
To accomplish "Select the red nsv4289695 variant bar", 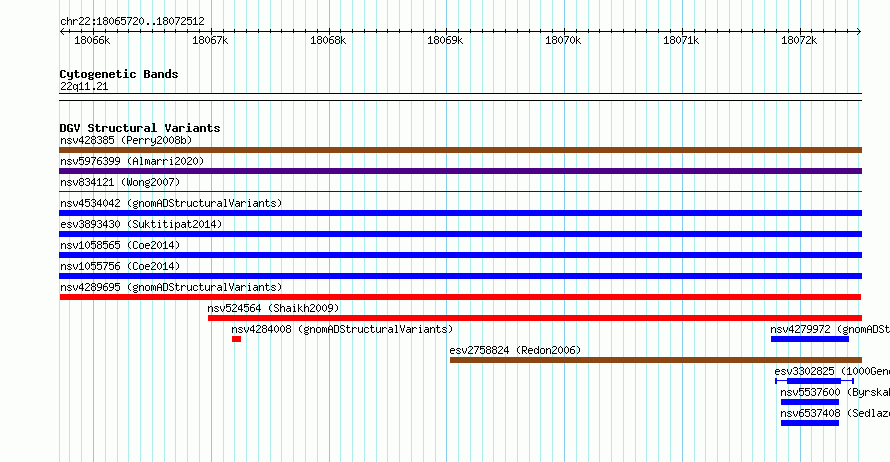I will point(460,297).
